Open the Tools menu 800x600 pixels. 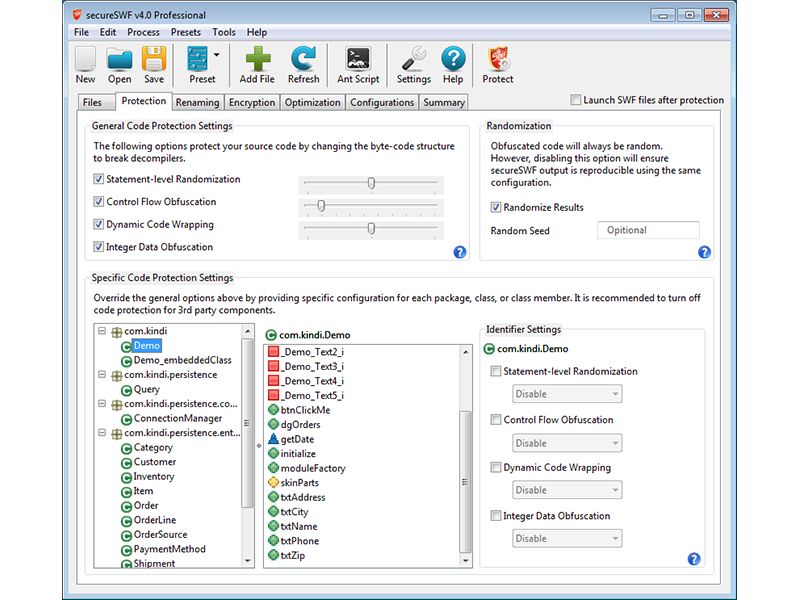pyautogui.click(x=224, y=32)
